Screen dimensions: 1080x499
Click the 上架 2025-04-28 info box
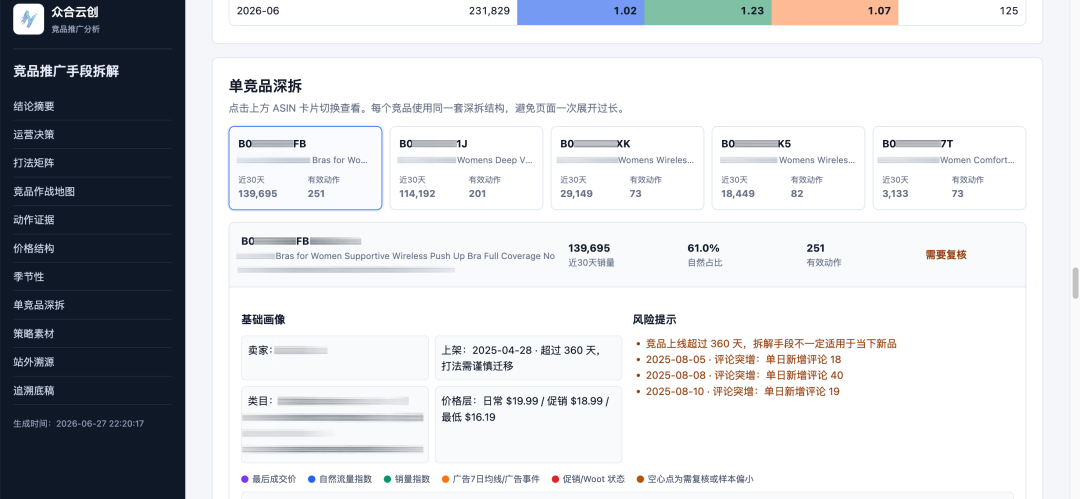[x=528, y=358]
